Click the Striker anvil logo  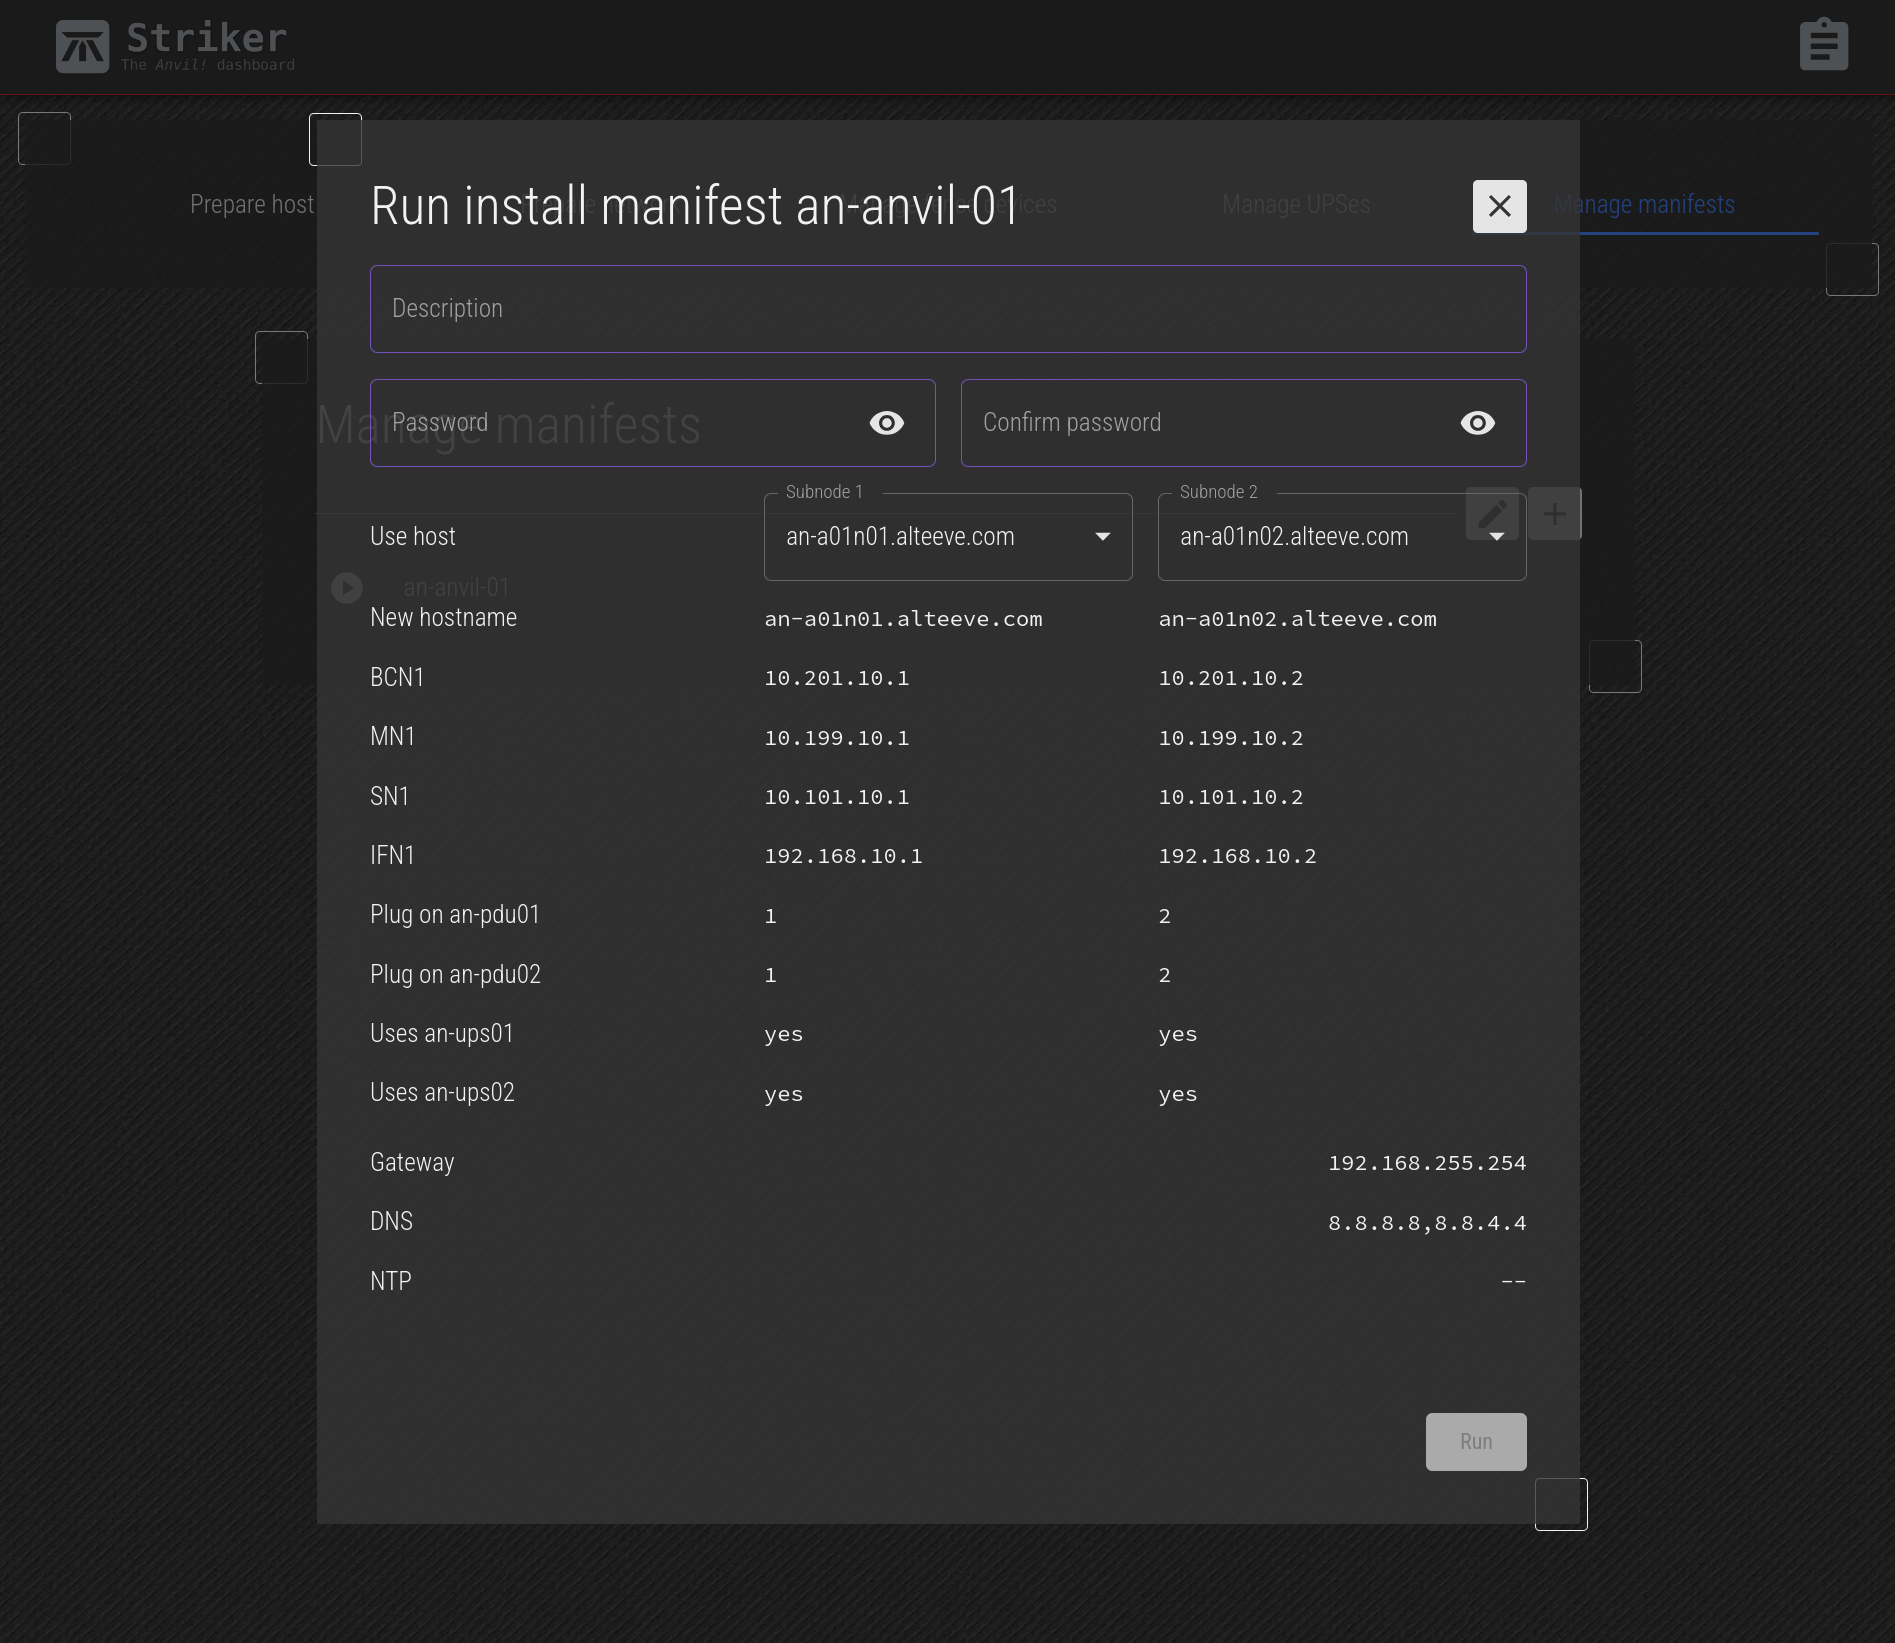(82, 46)
